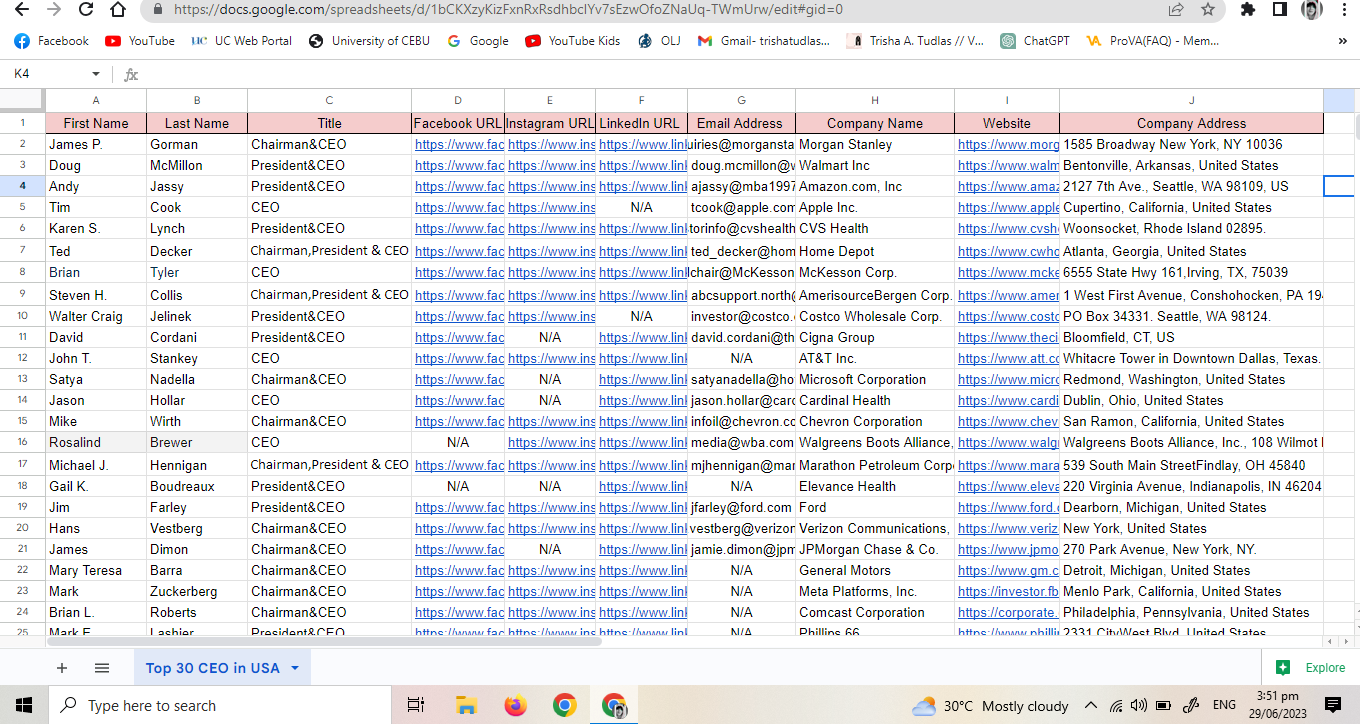Open Windows Task View
Image resolution: width=1360 pixels, height=724 pixels.
(416, 705)
